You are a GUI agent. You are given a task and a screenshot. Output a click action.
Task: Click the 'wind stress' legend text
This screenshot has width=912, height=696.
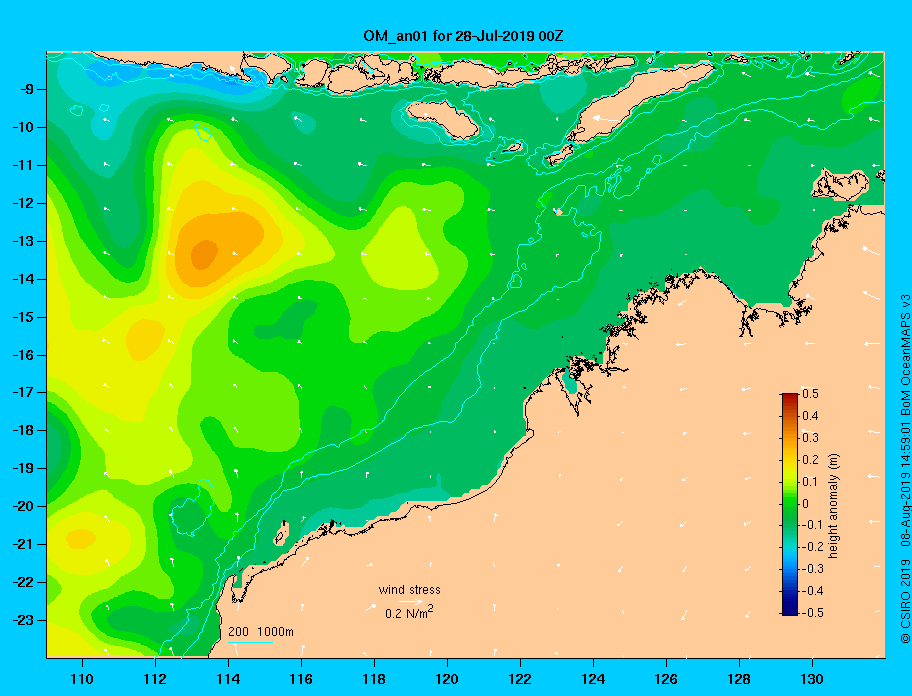click(x=409, y=590)
